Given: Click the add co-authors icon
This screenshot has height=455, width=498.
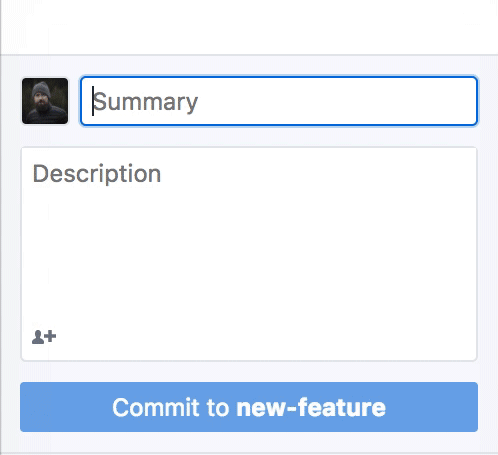Looking at the screenshot, I should [x=44, y=337].
